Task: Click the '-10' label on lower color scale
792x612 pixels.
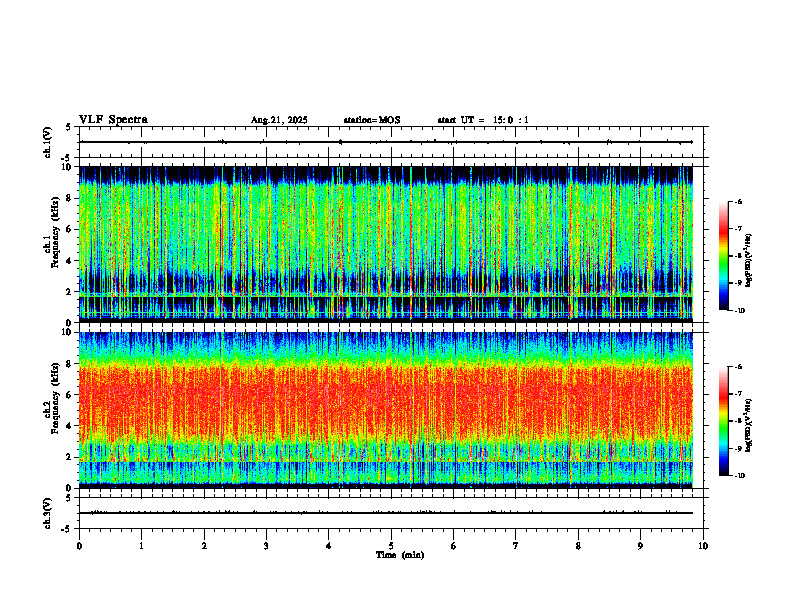Action: coord(740,476)
